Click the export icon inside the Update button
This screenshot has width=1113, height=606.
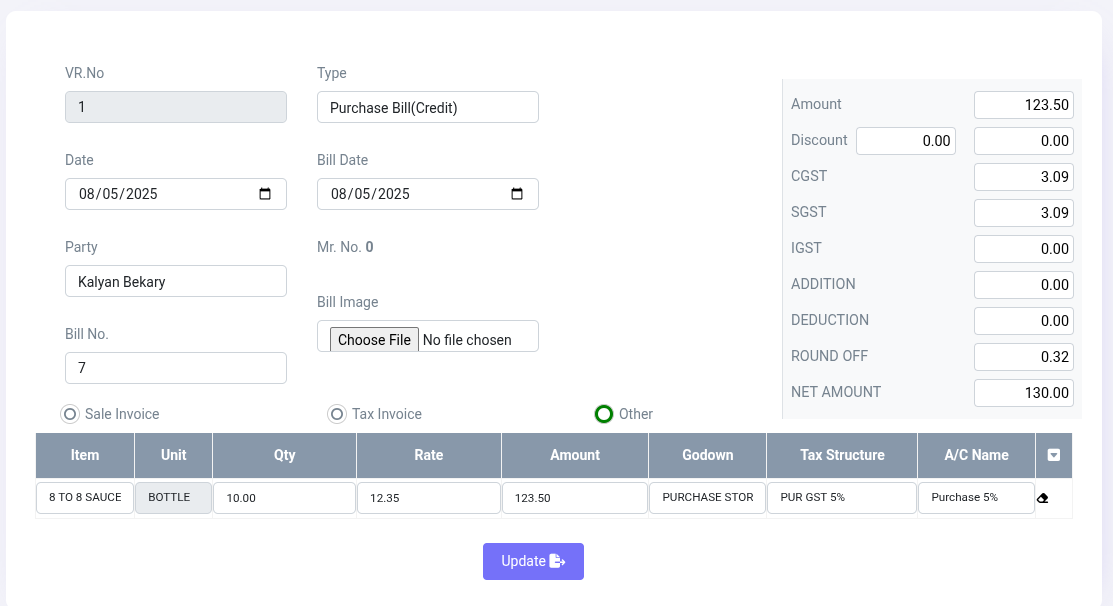(x=556, y=561)
